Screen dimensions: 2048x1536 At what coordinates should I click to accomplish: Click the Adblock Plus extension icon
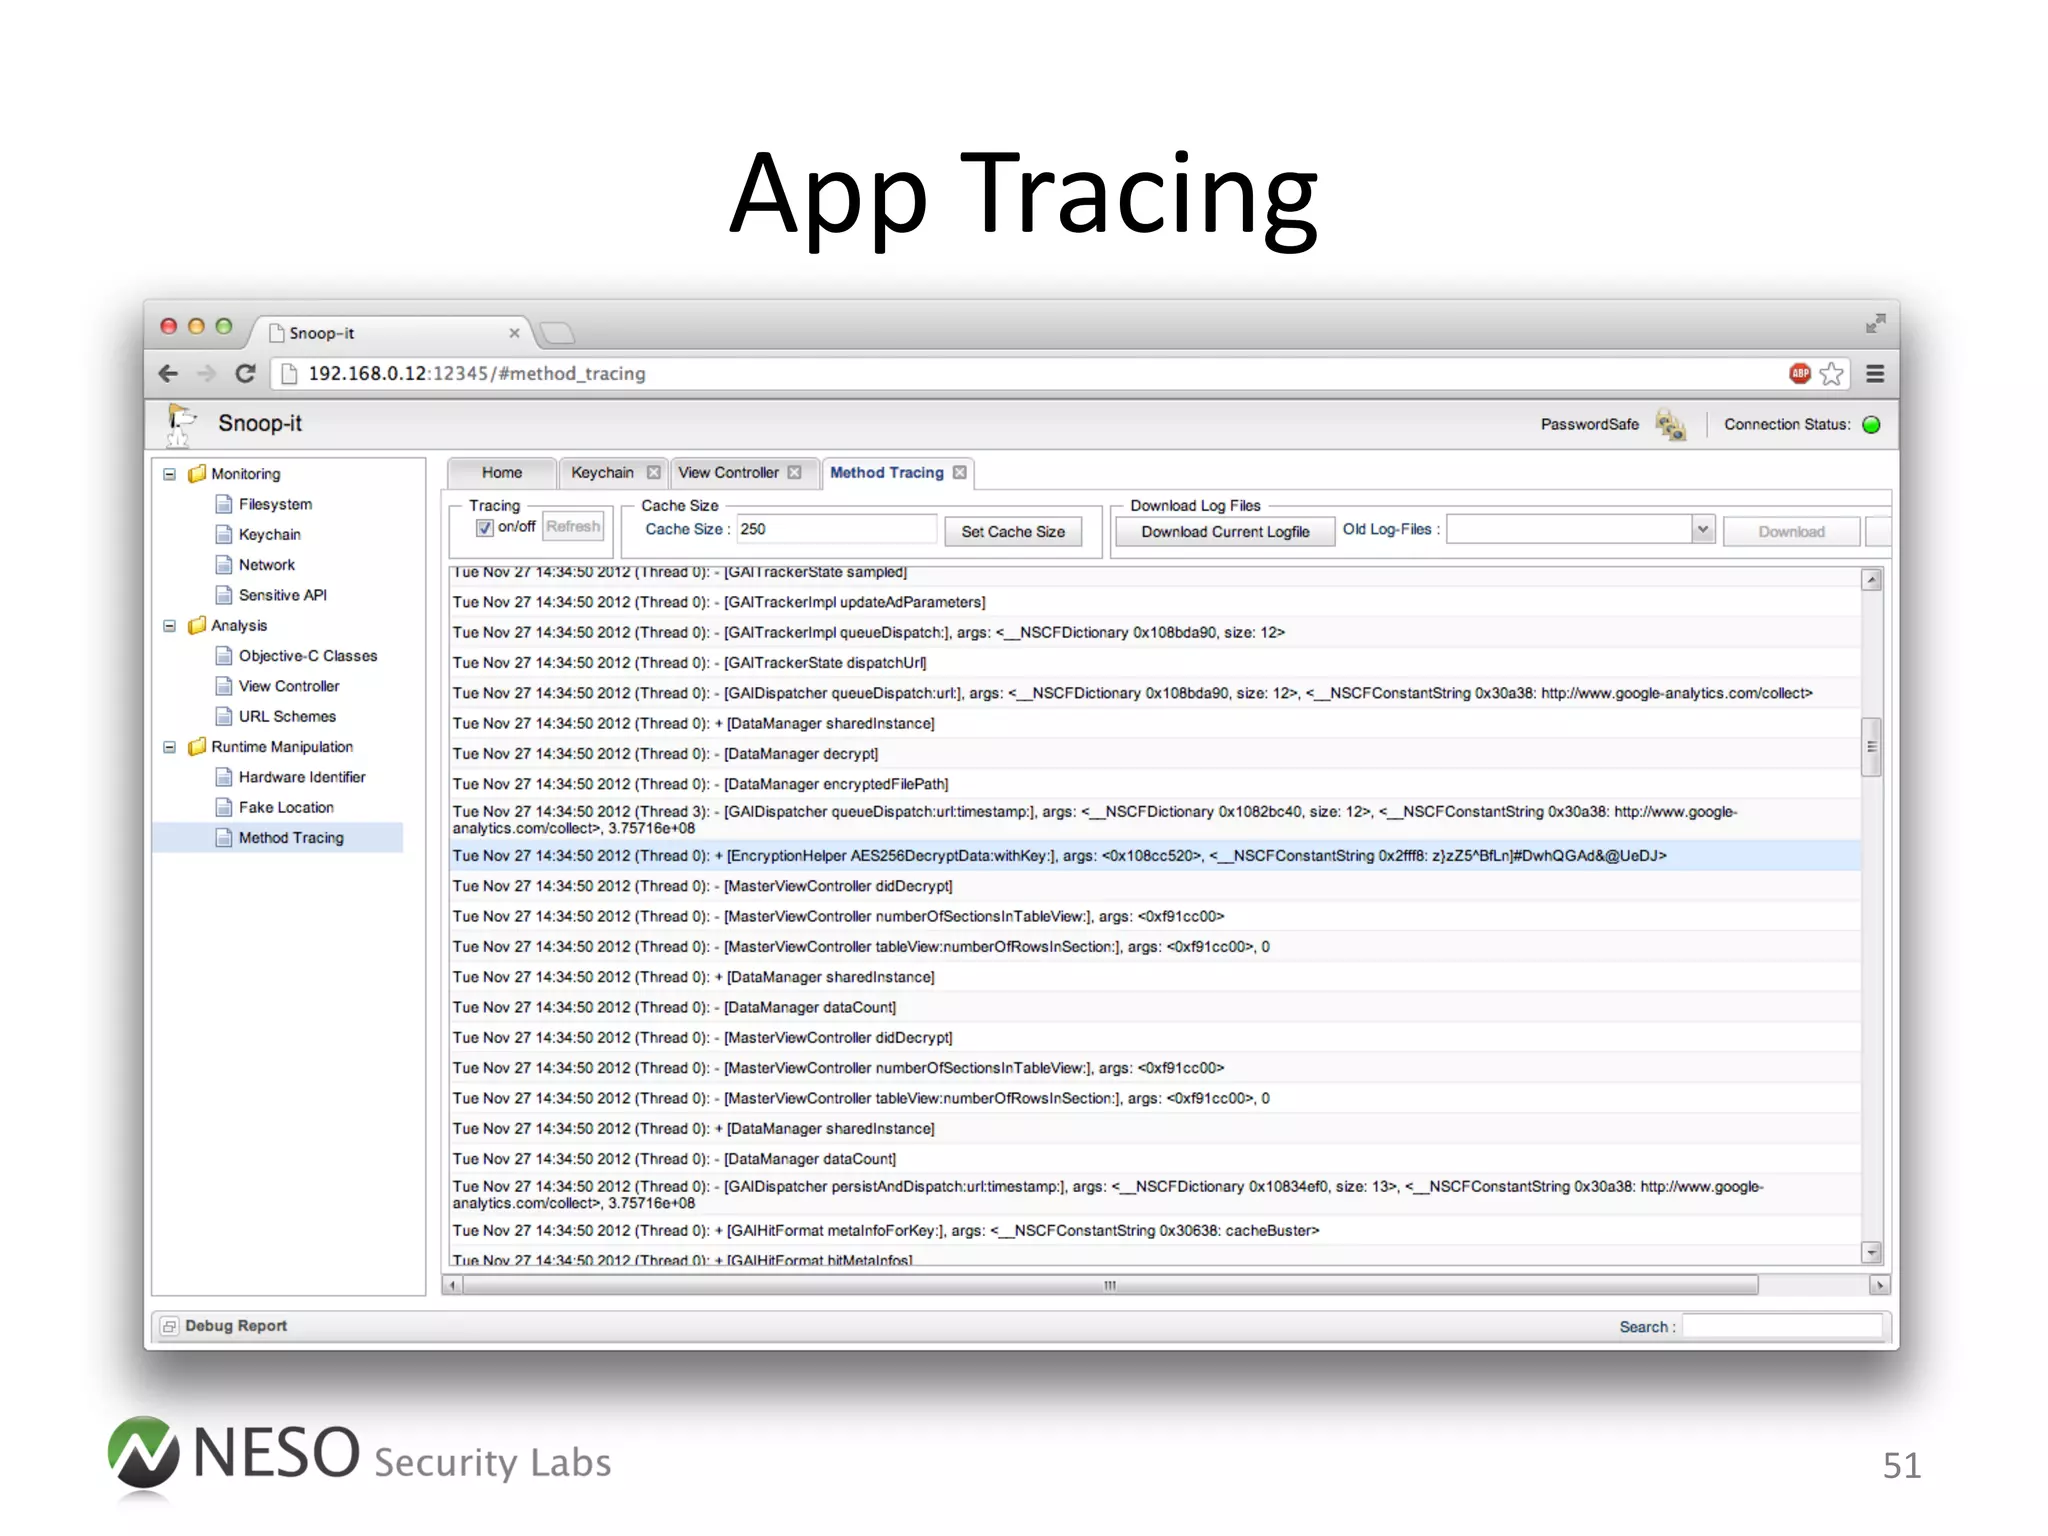click(1800, 373)
